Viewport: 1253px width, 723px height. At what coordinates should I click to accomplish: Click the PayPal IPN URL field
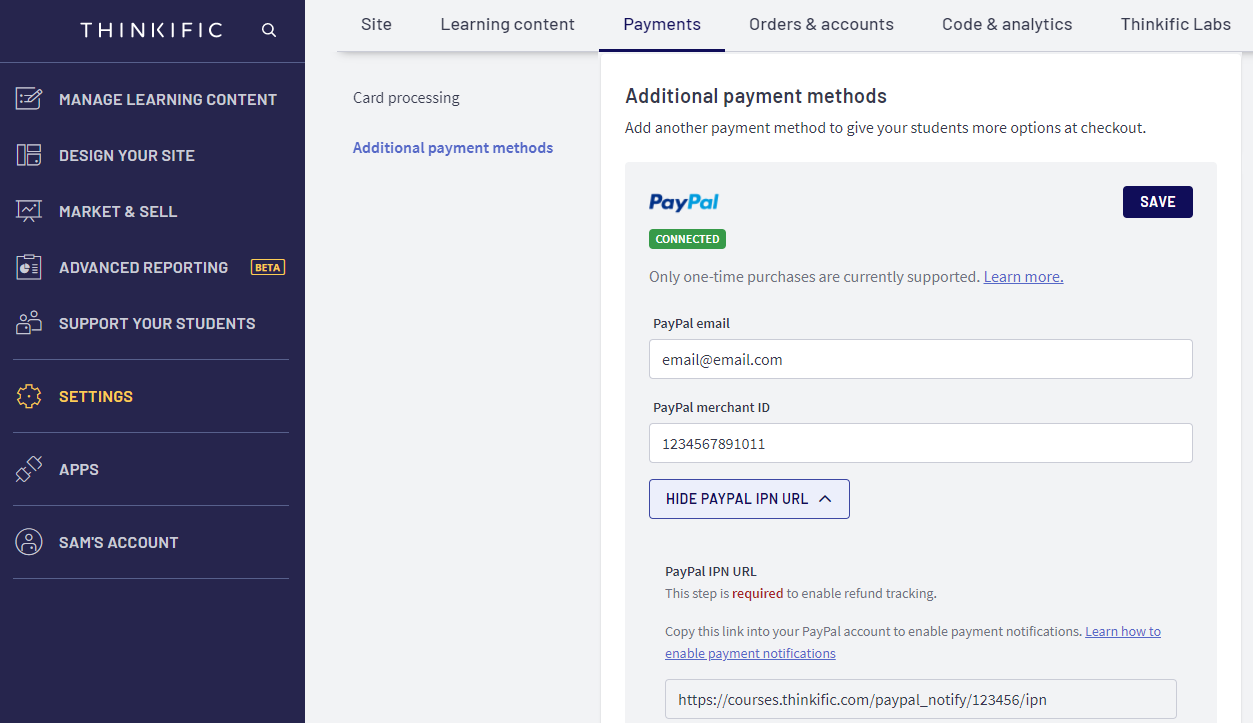coord(920,700)
